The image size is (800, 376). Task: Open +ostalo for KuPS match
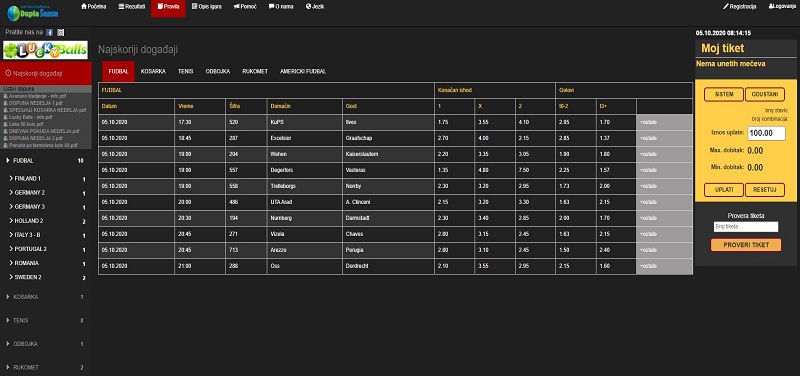point(664,122)
